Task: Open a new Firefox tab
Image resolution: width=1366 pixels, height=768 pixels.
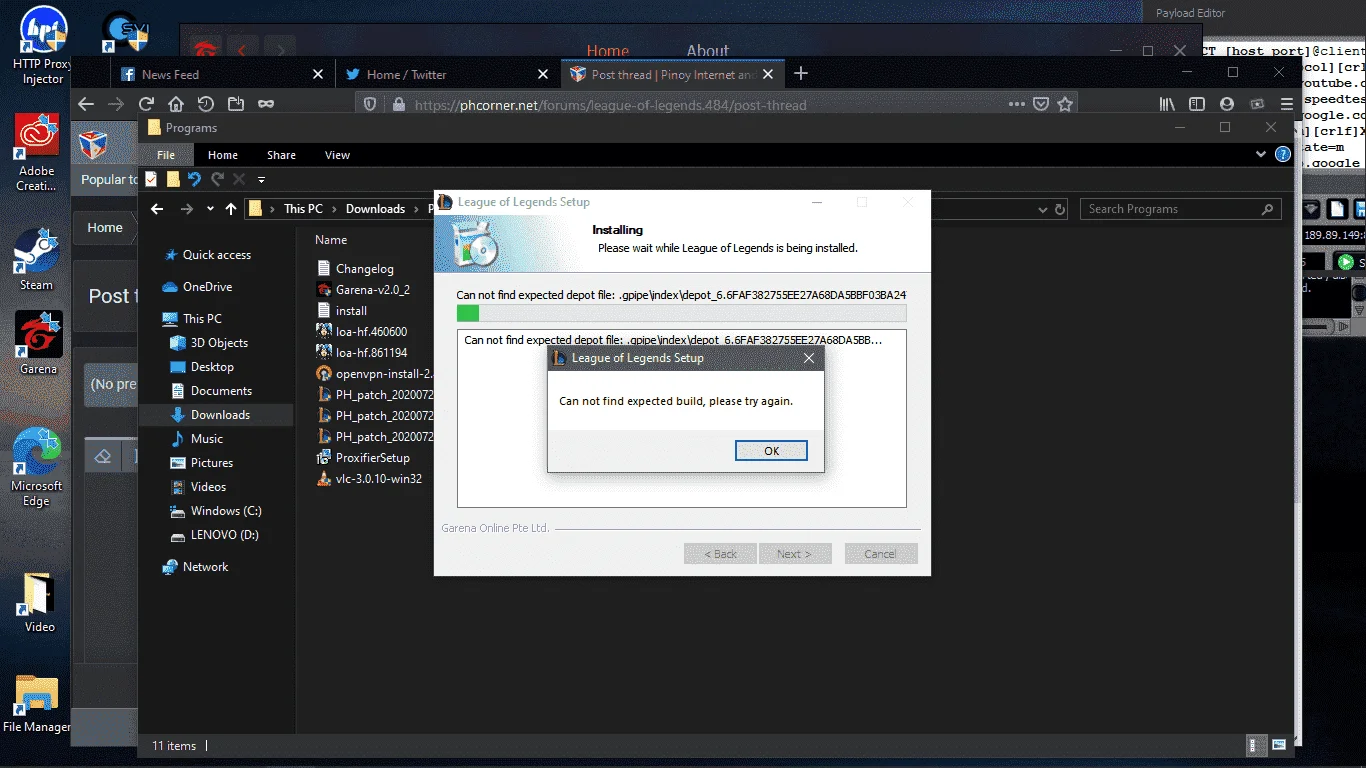Action: [801, 73]
